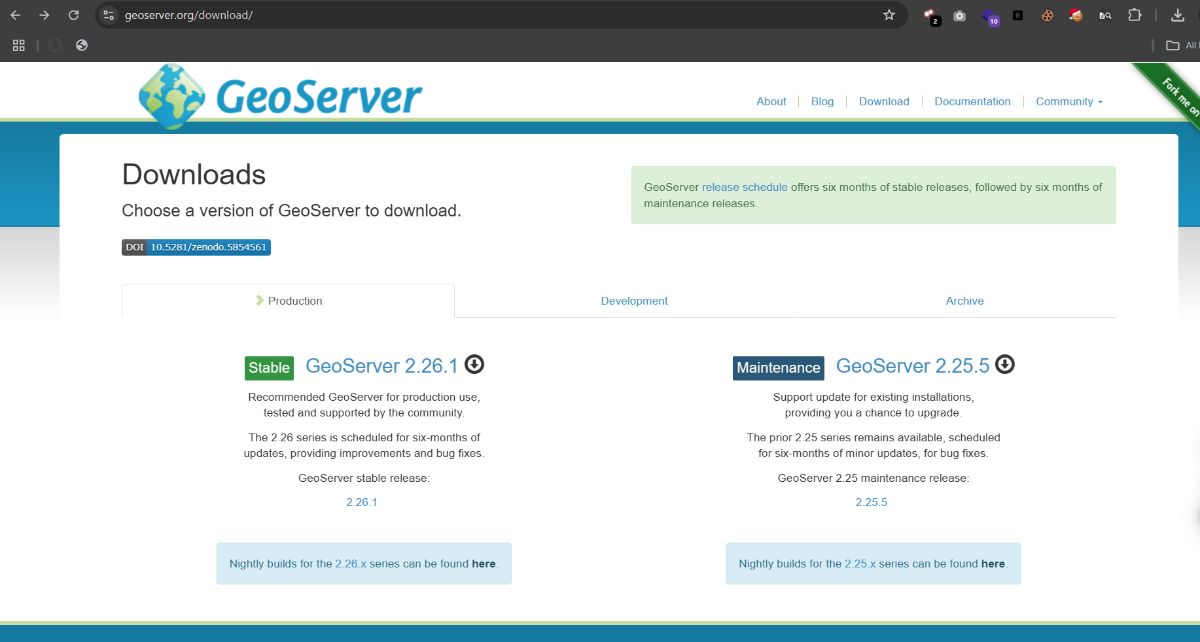Bookmark the page with the star icon

[887, 15]
